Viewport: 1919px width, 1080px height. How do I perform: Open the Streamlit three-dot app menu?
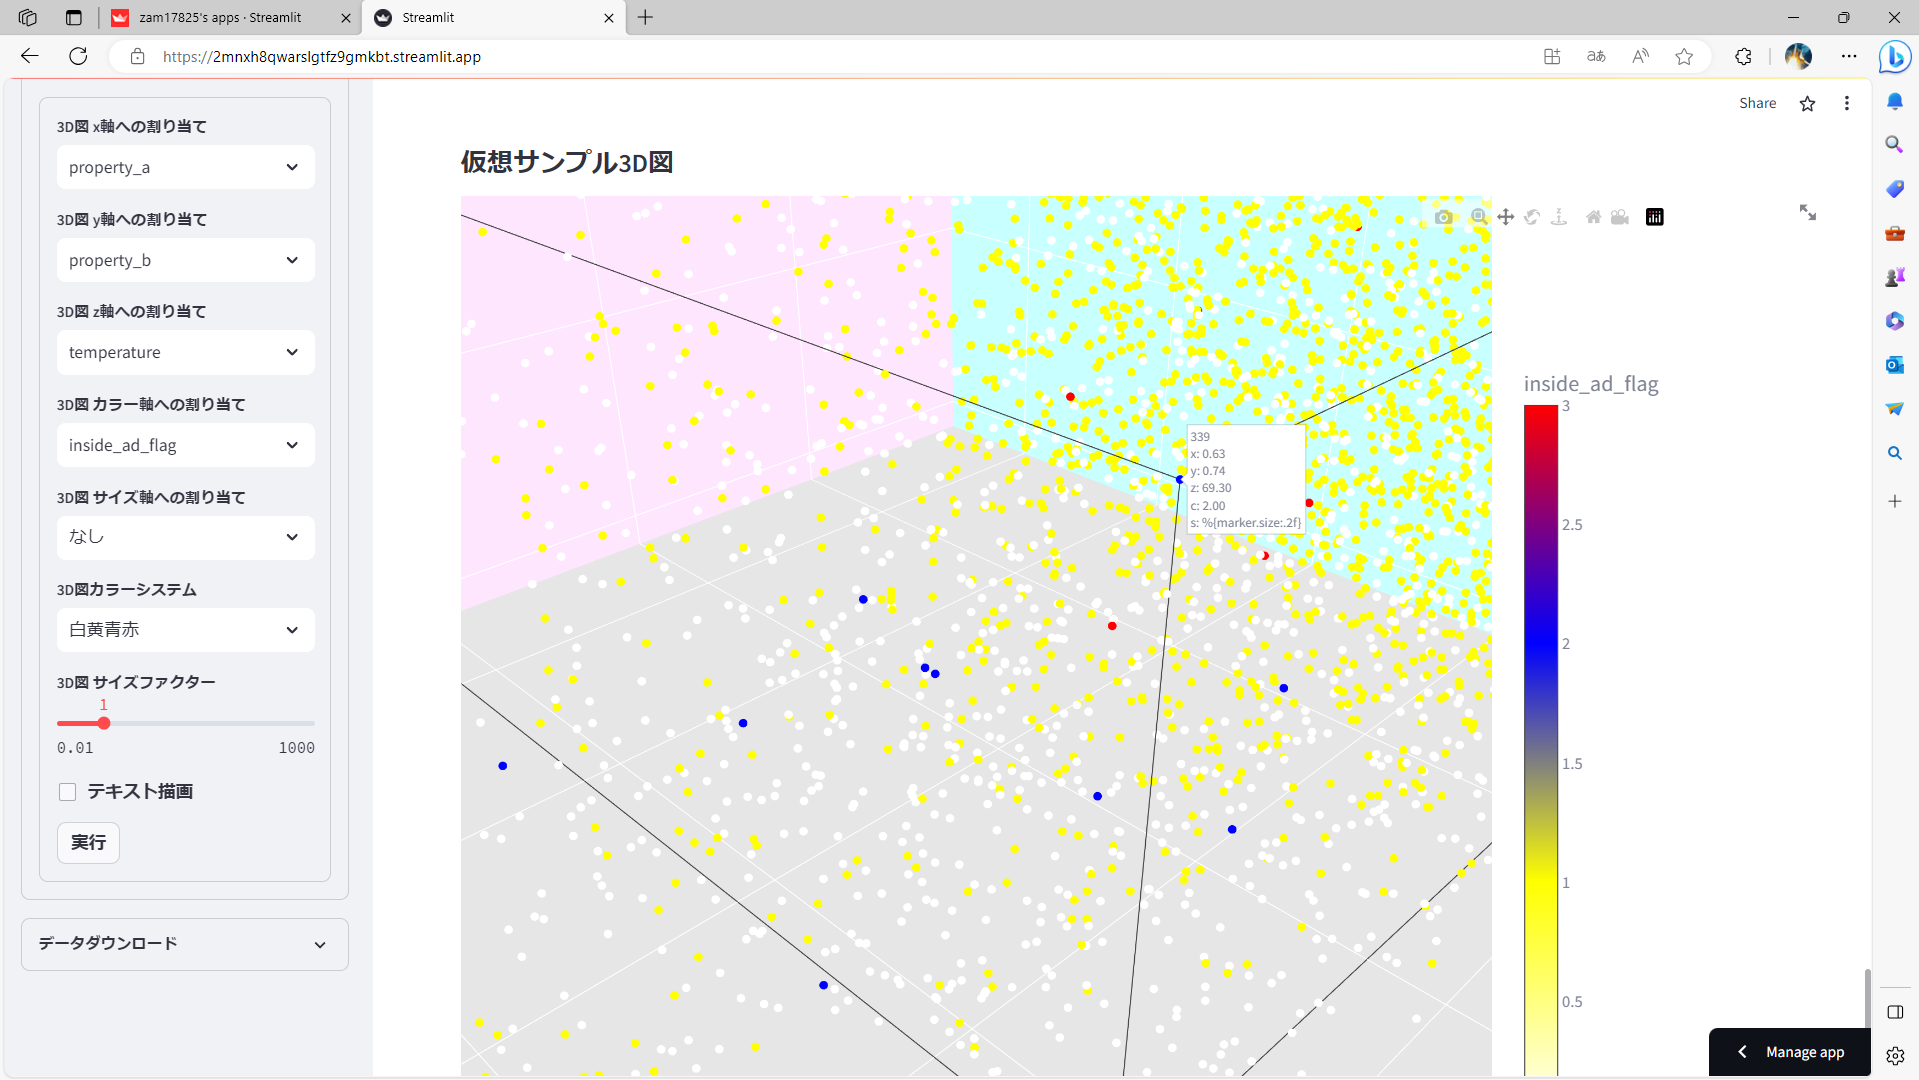click(1846, 103)
